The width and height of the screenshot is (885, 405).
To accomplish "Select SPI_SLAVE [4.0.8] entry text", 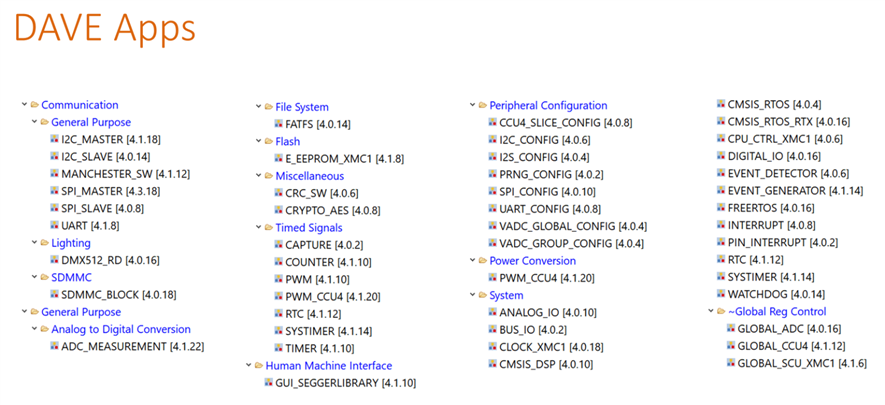I will tap(103, 208).
